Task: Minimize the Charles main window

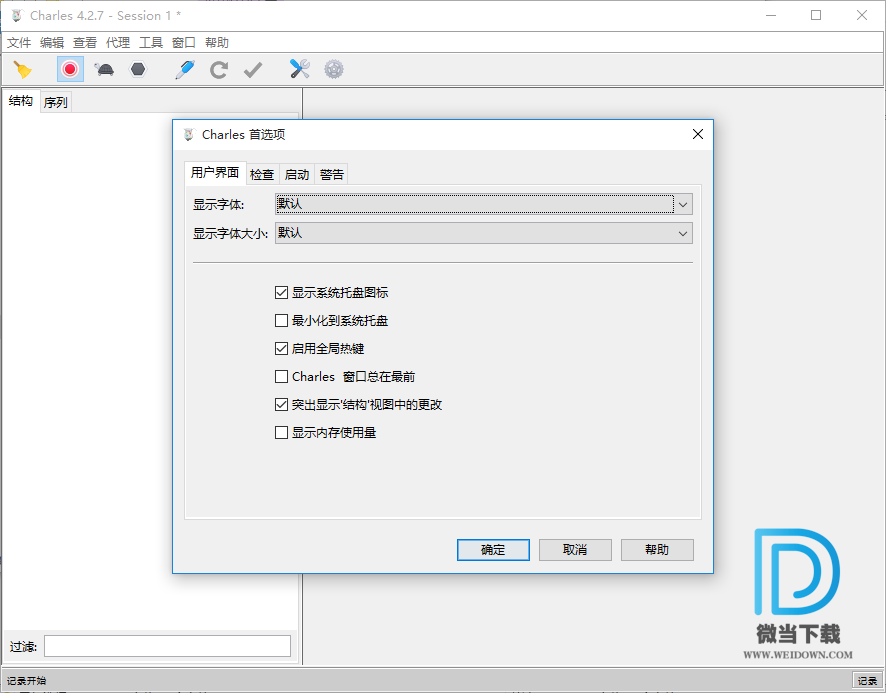Action: [771, 15]
